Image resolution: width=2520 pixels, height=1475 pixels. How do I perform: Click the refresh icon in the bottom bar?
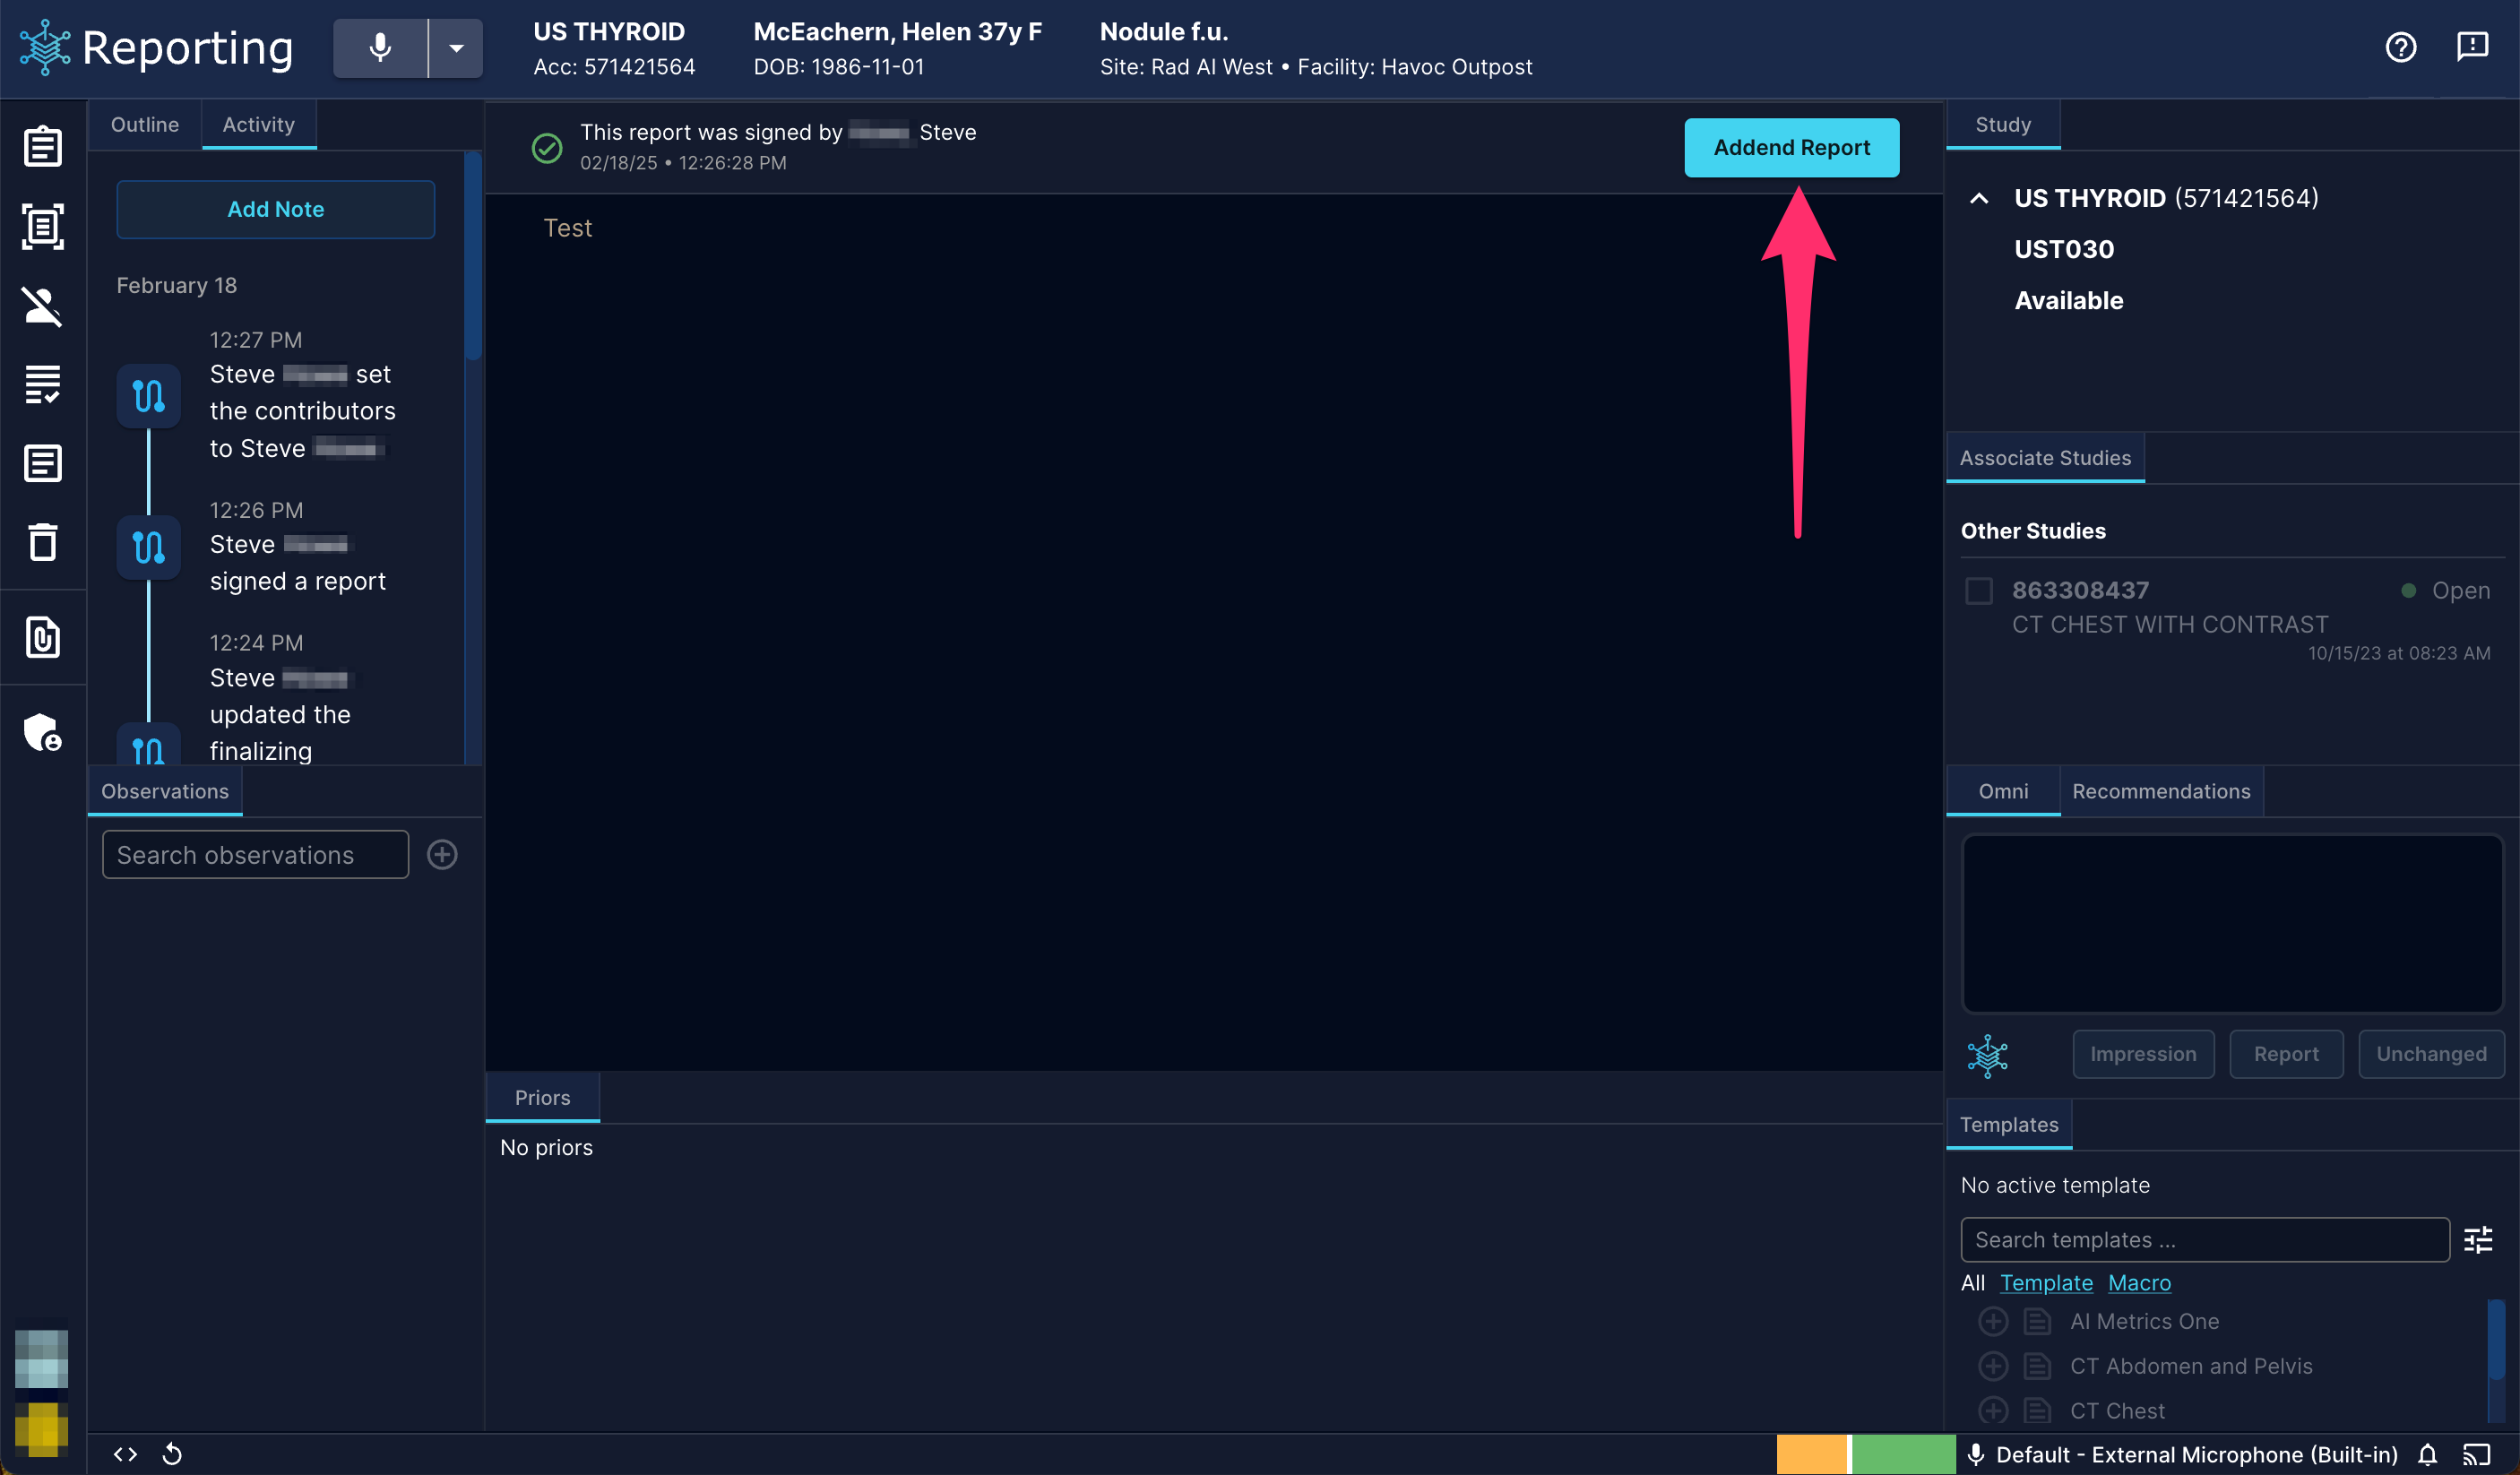[172, 1454]
